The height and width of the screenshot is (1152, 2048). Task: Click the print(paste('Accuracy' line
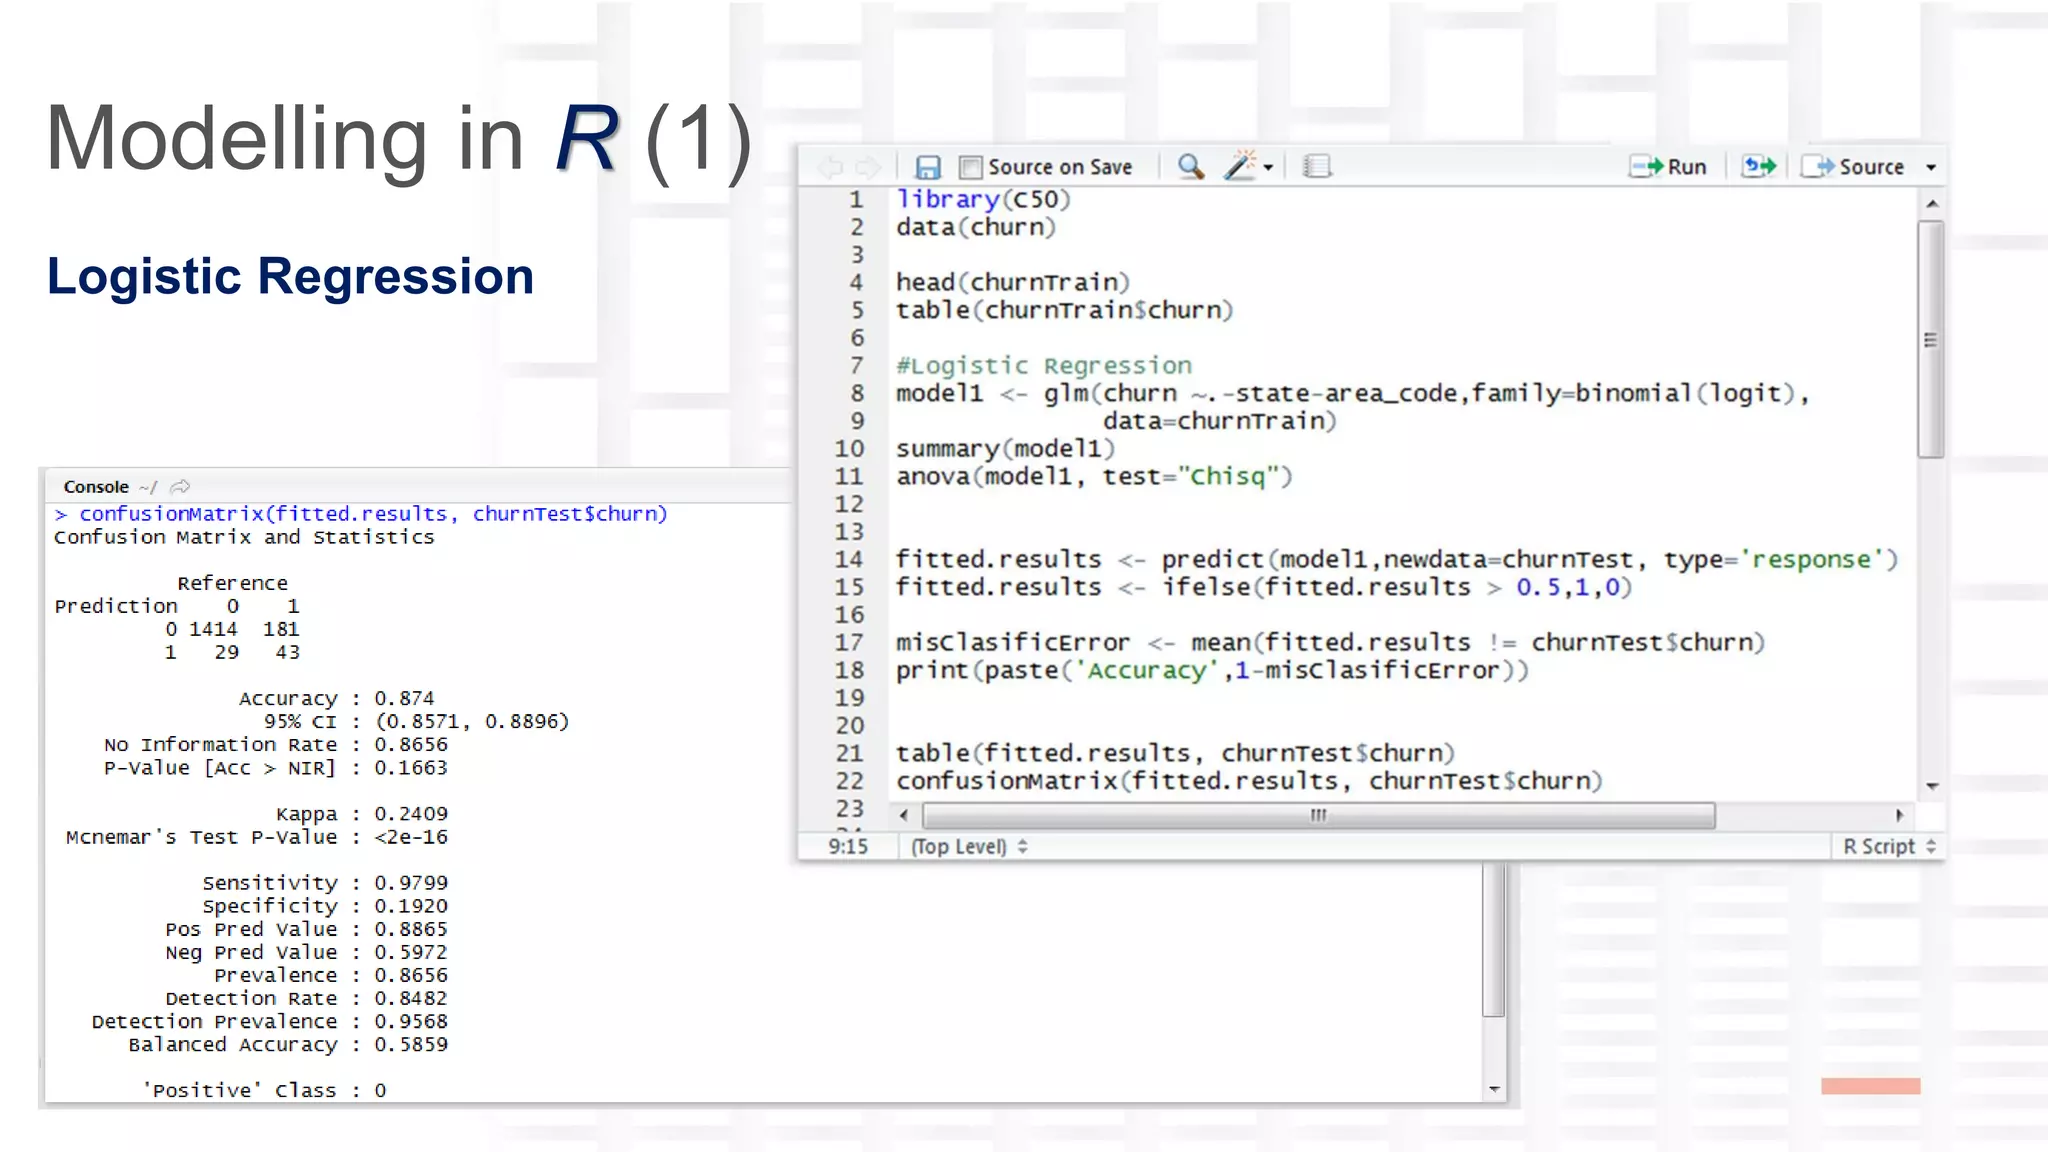[1212, 670]
